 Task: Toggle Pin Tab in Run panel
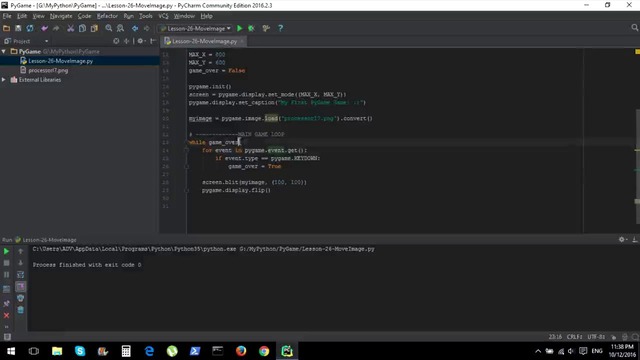pos(7,304)
